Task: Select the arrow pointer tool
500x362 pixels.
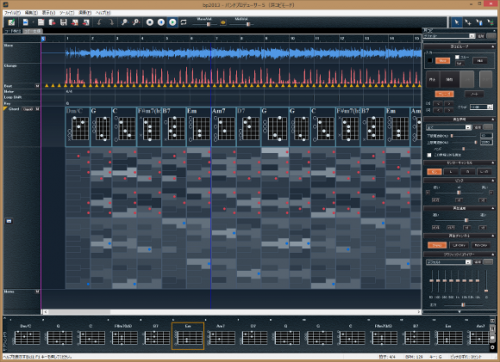Action: click(456, 22)
